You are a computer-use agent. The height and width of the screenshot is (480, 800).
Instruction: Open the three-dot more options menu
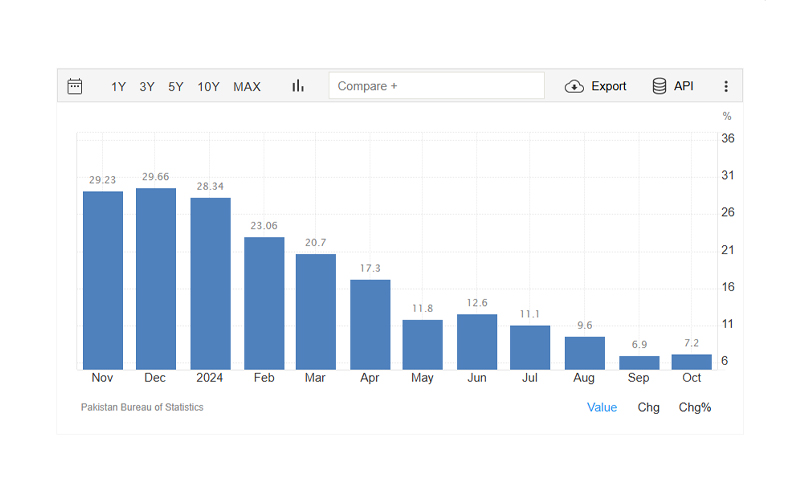click(x=726, y=86)
